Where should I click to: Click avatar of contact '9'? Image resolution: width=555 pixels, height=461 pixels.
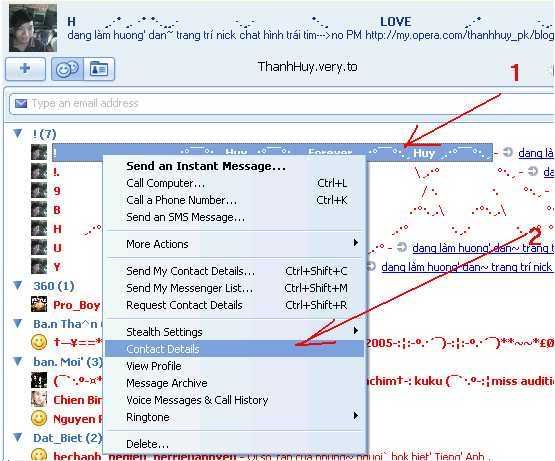(39, 190)
